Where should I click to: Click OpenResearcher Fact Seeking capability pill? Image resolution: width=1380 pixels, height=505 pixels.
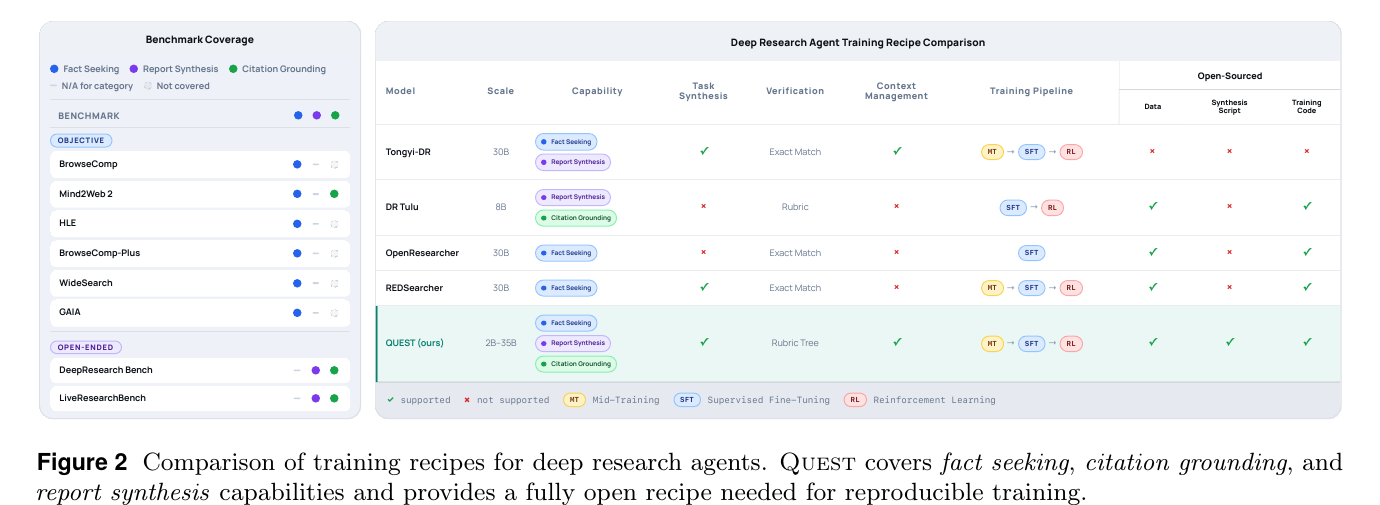point(566,253)
